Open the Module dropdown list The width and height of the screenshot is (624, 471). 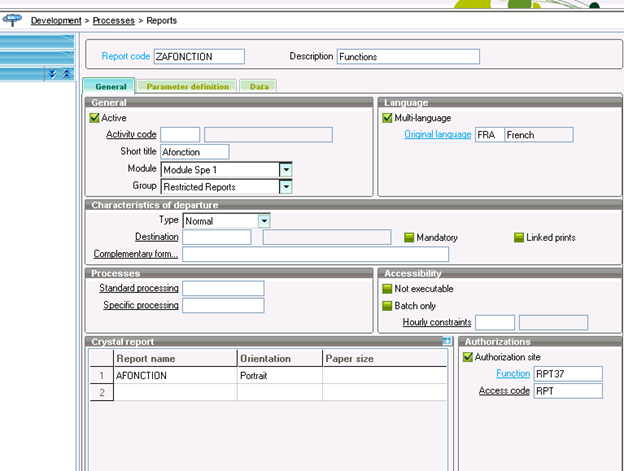click(x=285, y=169)
